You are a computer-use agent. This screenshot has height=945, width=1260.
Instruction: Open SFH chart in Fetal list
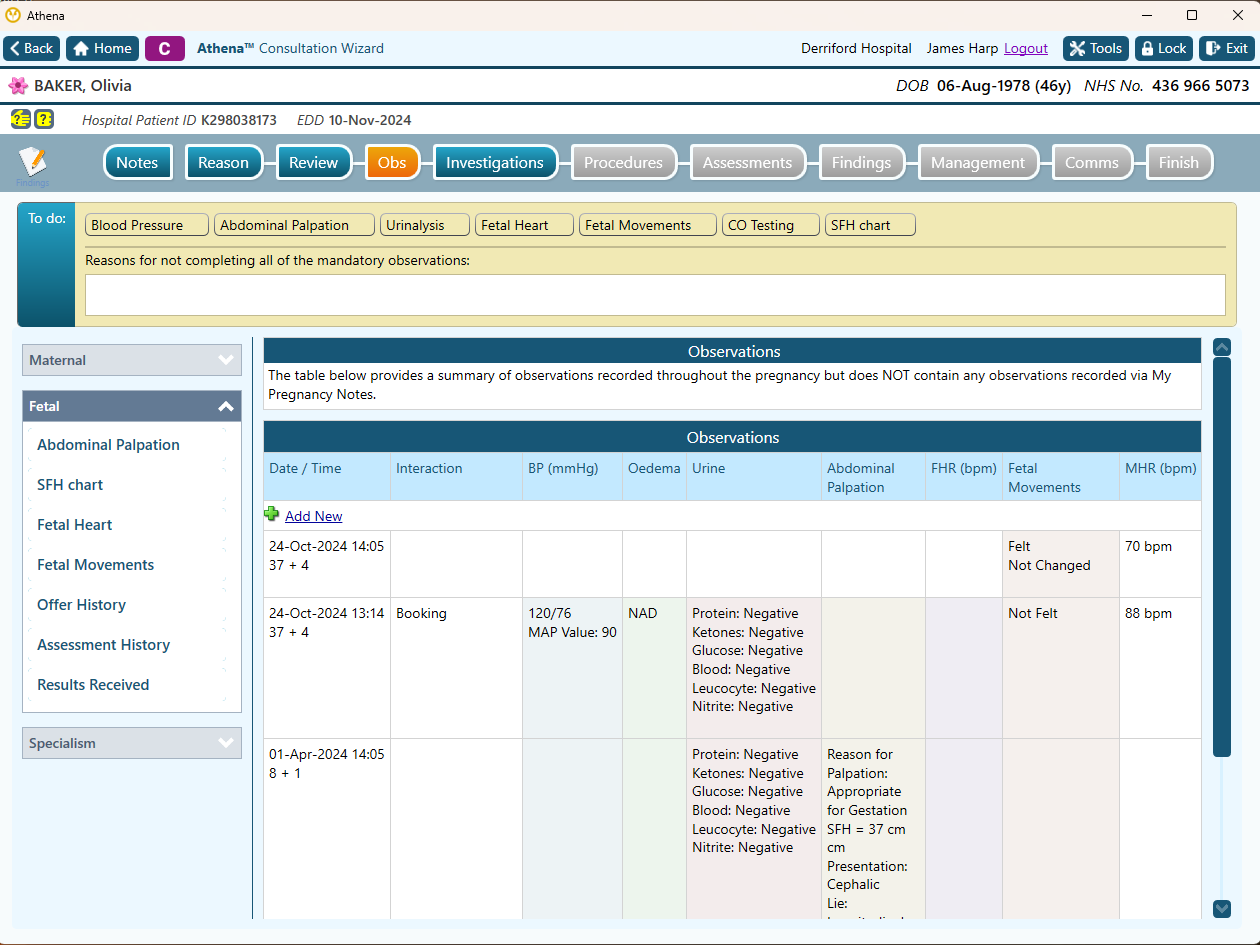click(x=70, y=485)
